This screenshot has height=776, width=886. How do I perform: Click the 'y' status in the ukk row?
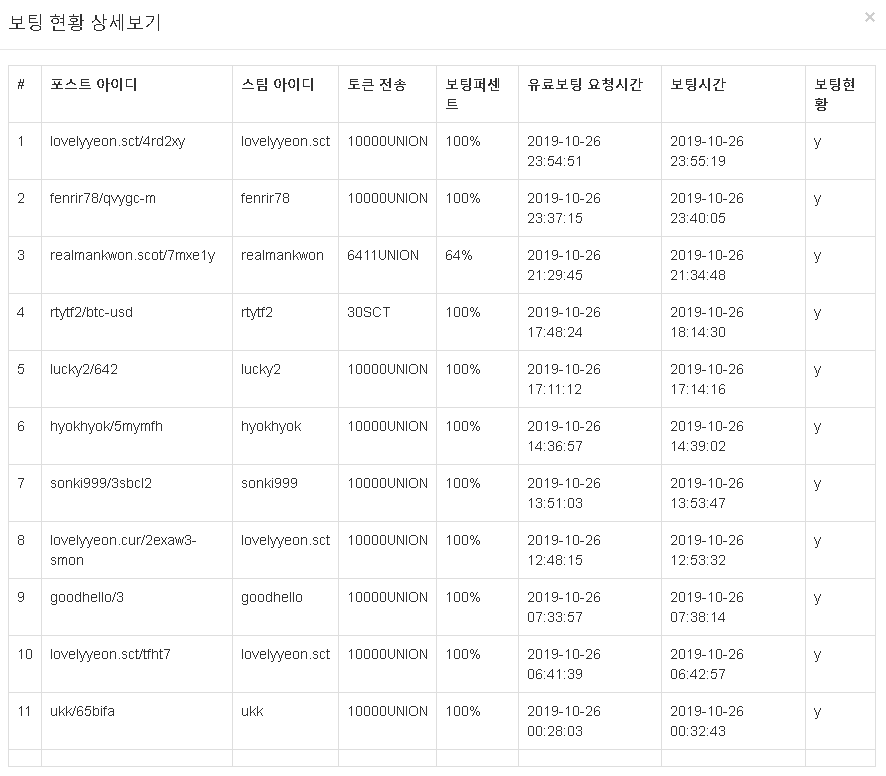tap(818, 713)
